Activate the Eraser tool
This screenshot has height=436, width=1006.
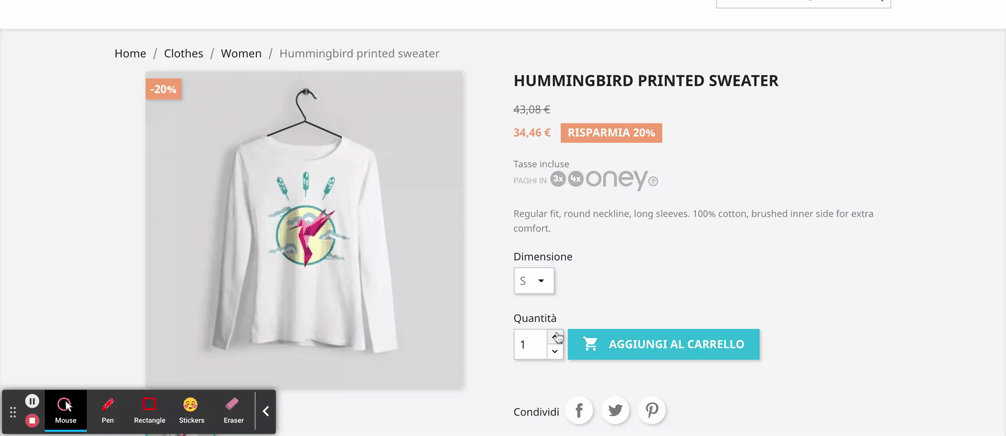click(x=233, y=410)
